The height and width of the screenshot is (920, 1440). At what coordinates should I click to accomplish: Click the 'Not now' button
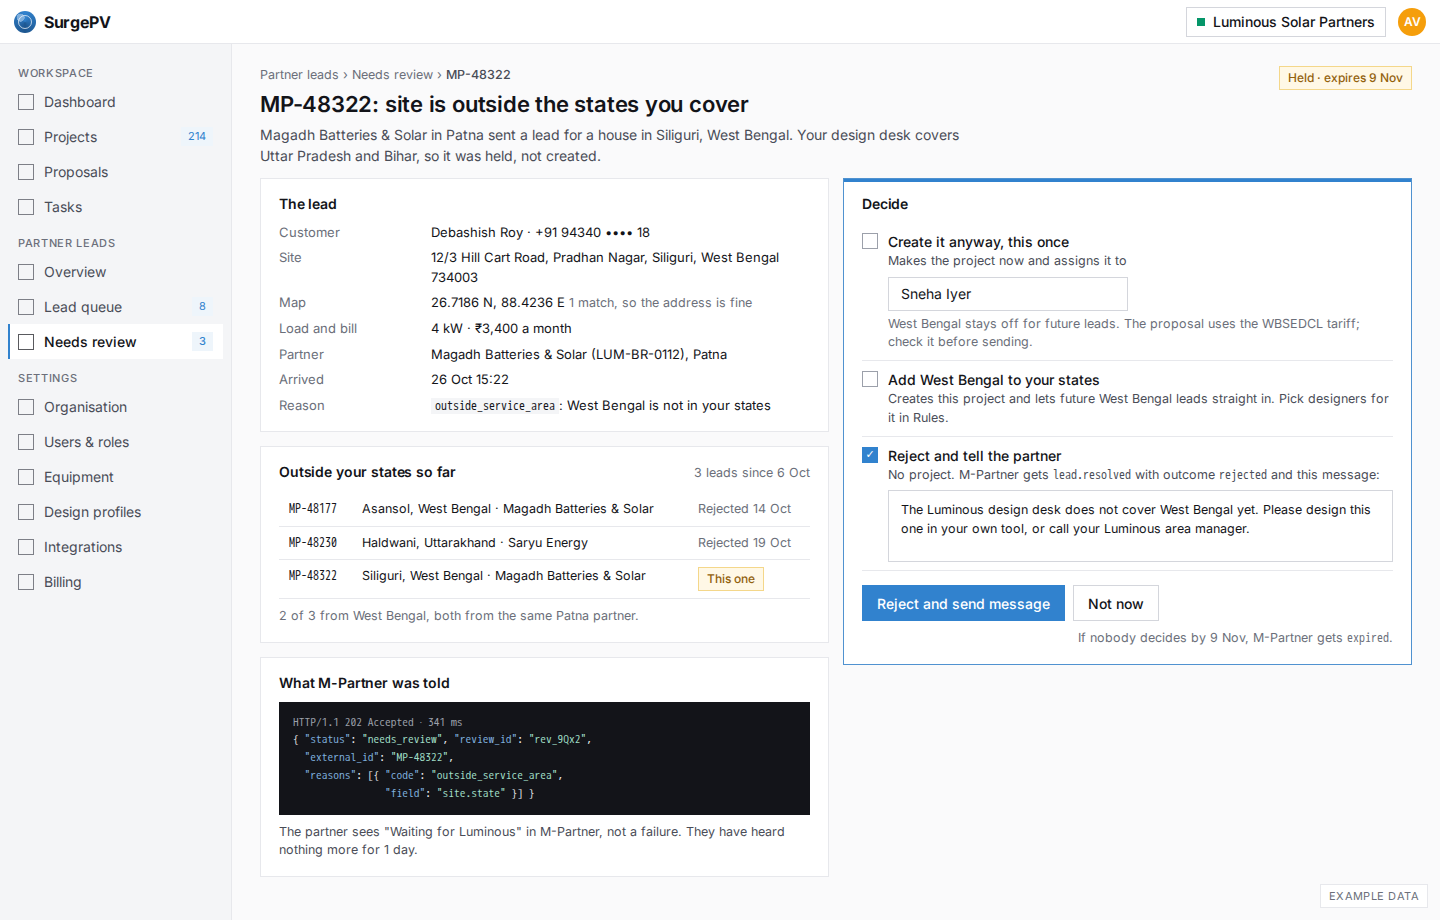pos(1116,603)
